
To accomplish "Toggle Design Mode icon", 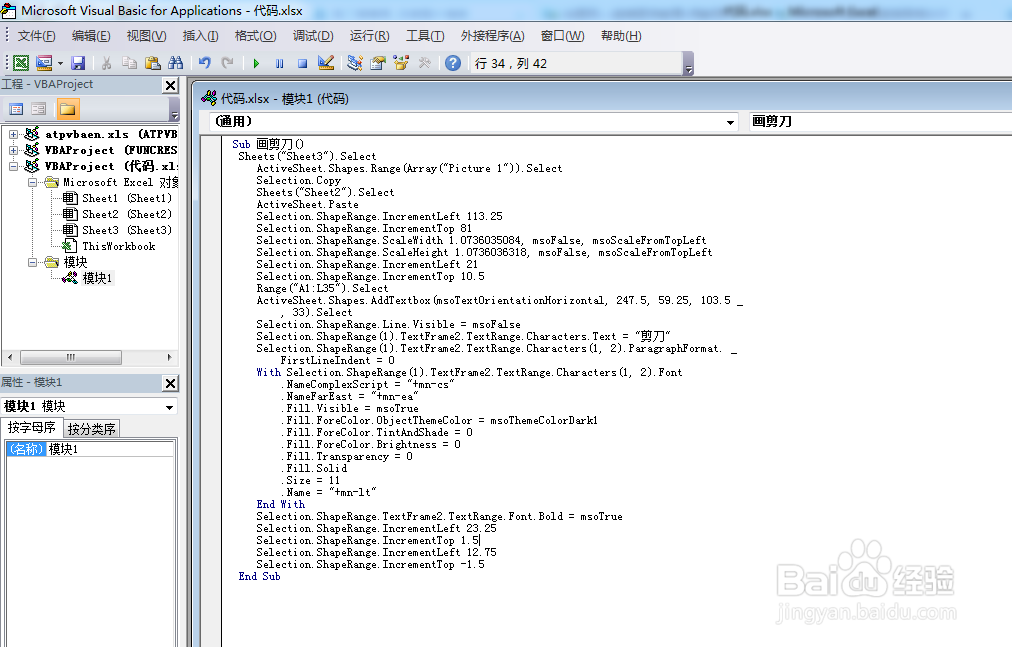I will point(326,63).
